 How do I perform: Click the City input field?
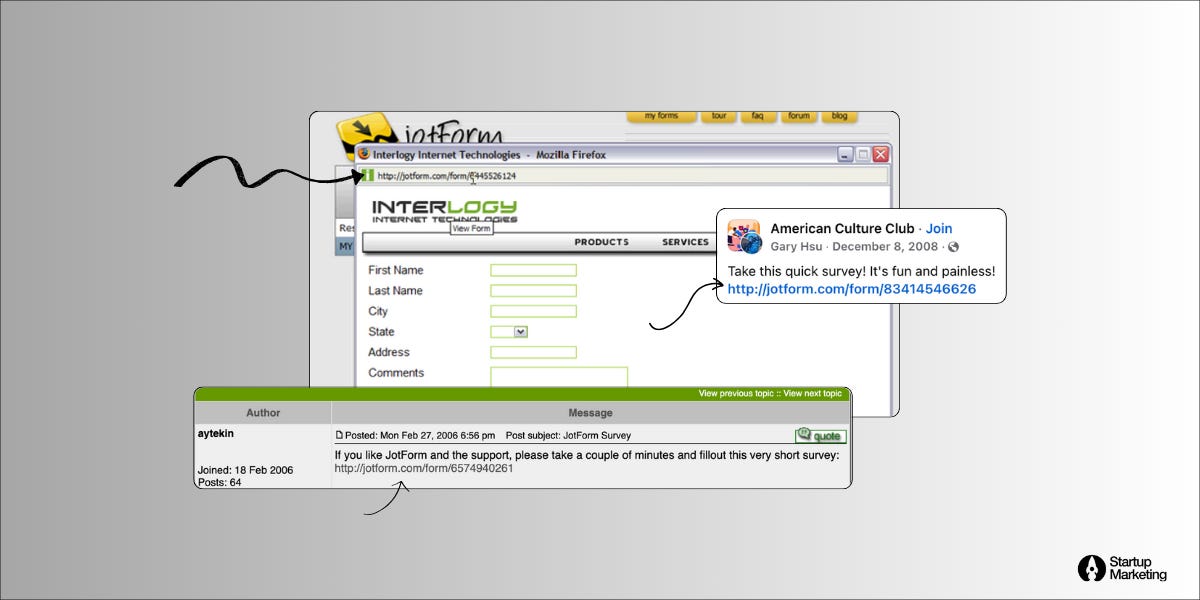(x=533, y=311)
